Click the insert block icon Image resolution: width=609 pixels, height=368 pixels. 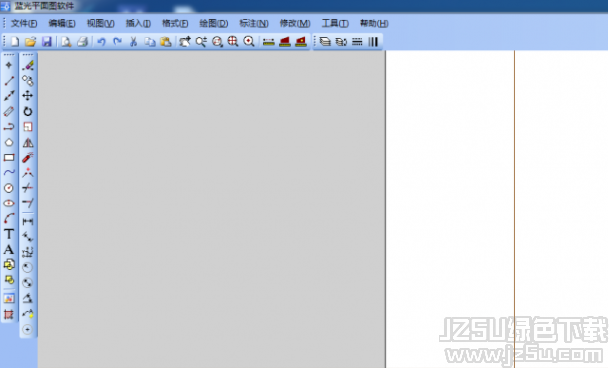click(9, 280)
